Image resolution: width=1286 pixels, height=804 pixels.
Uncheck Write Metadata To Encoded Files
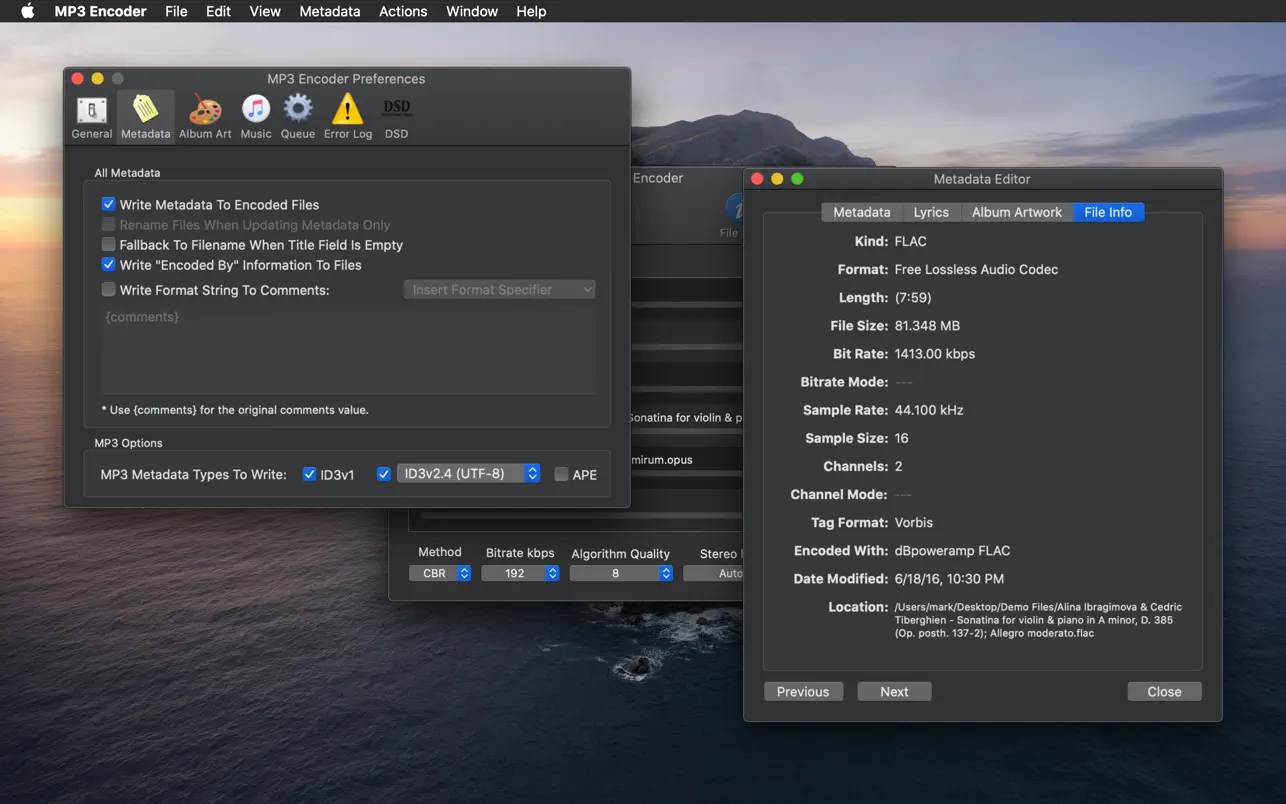(x=109, y=204)
